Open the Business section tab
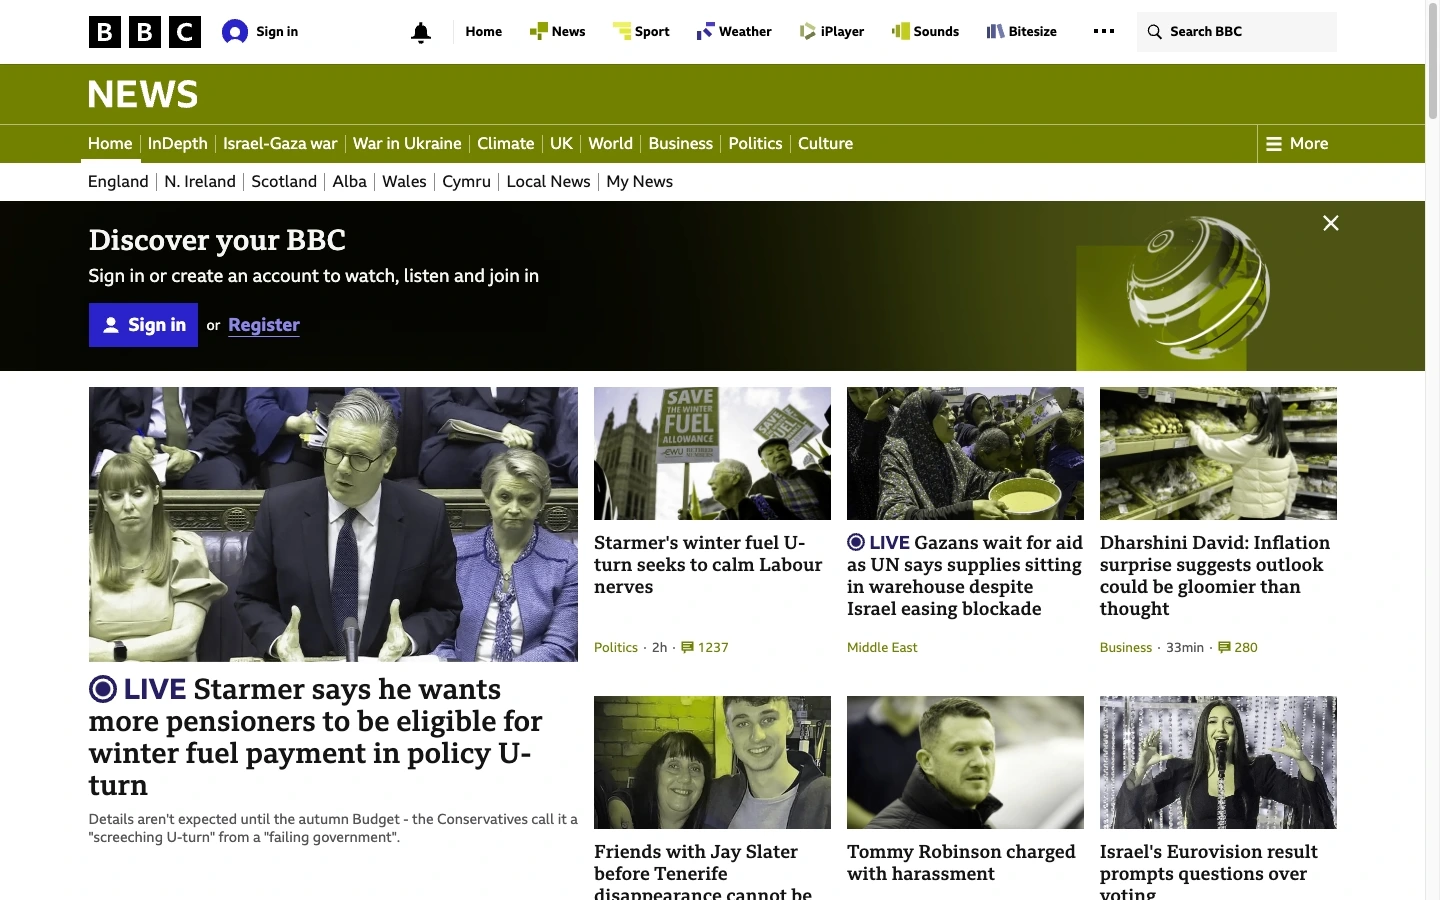This screenshot has height=900, width=1440. coord(681,144)
